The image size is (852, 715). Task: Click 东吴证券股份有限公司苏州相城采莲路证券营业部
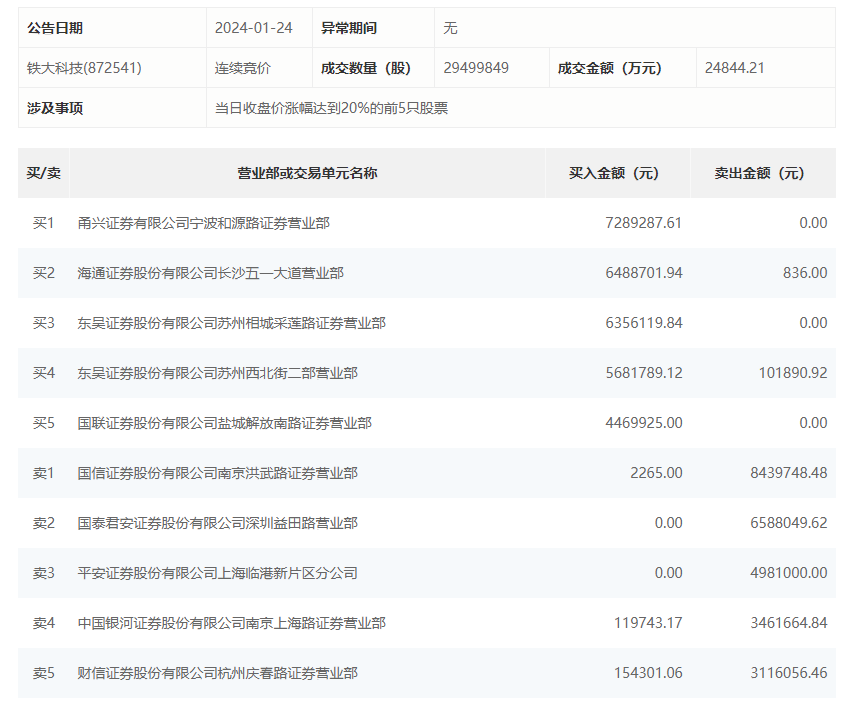pos(231,323)
